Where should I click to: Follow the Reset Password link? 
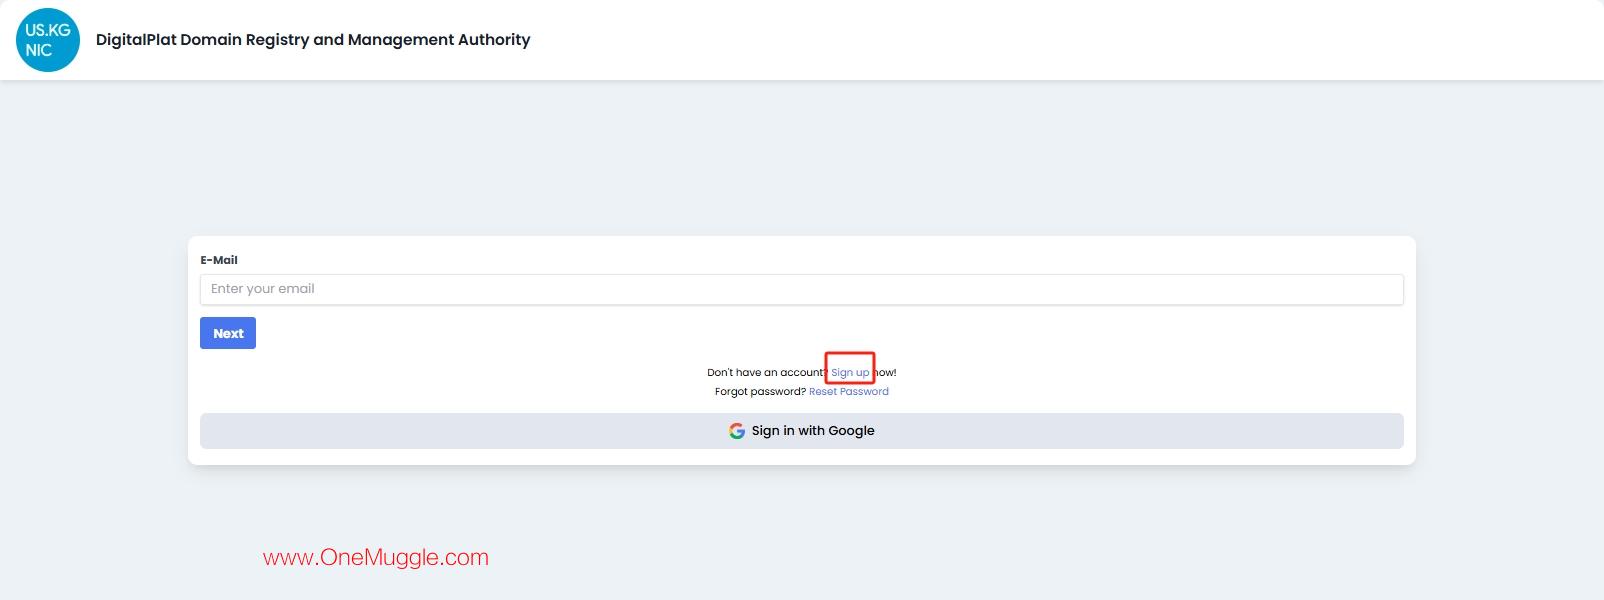tap(849, 391)
